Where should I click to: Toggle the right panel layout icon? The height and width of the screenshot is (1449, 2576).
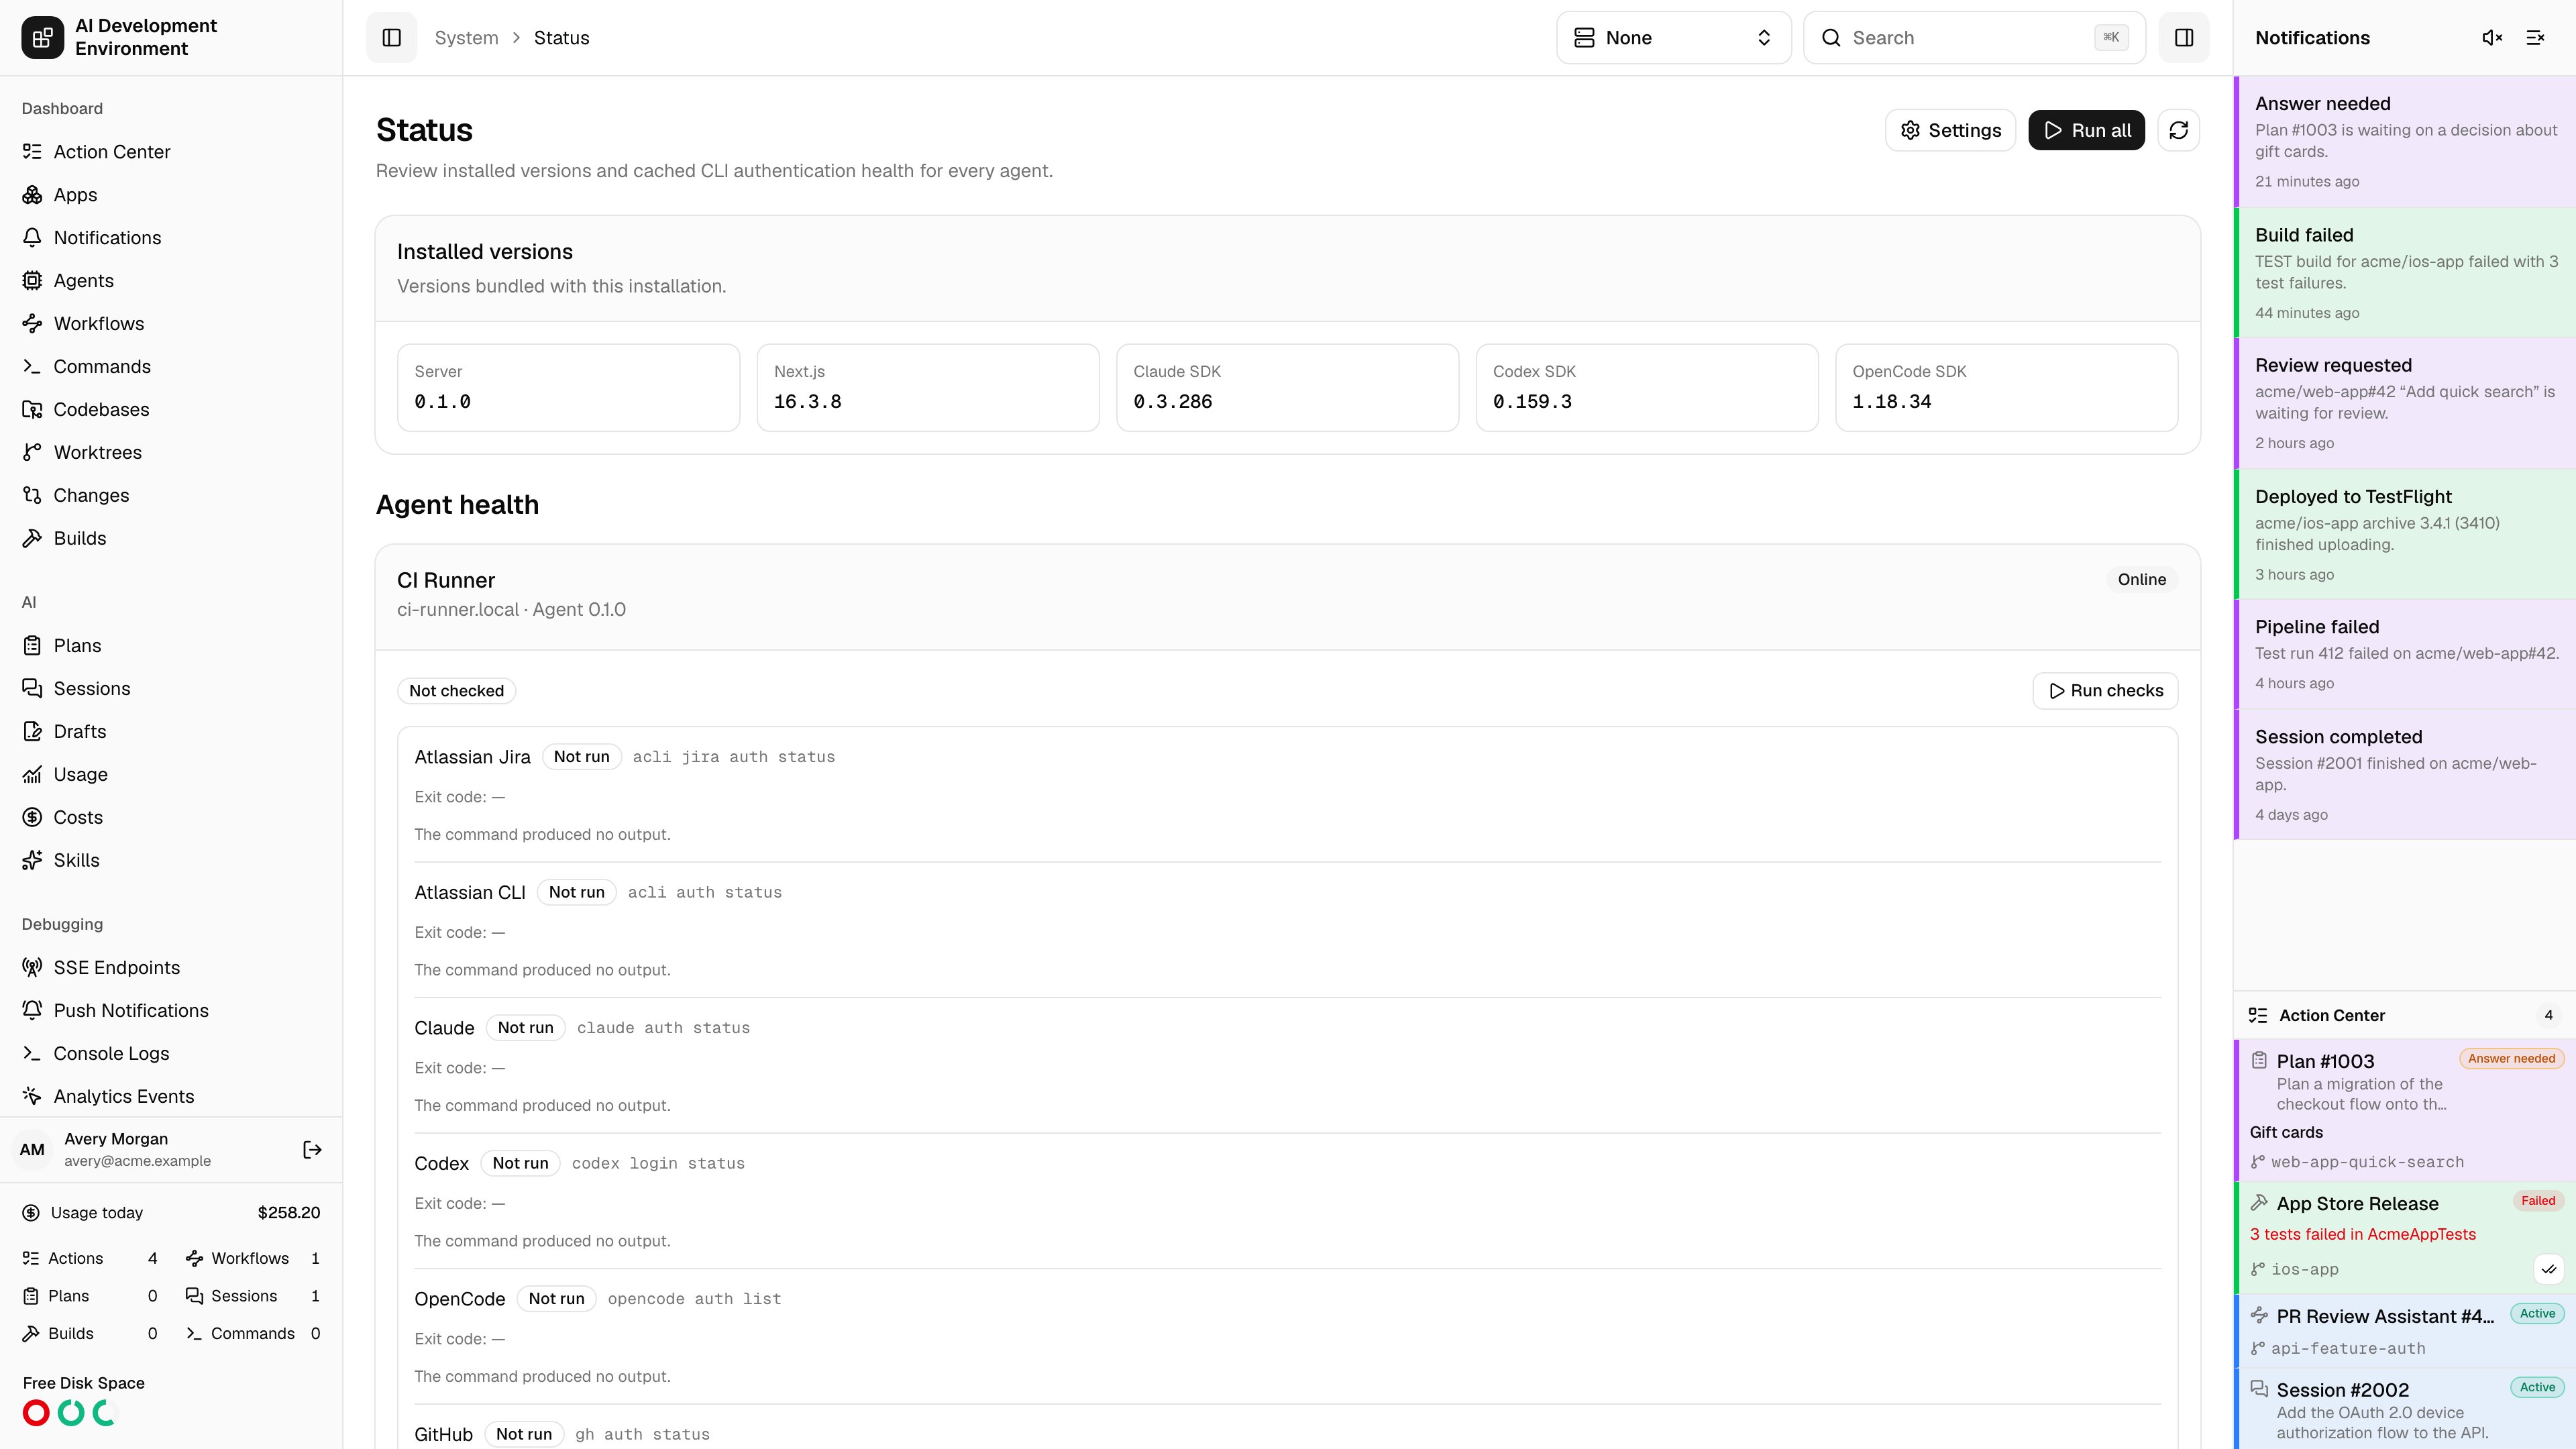pos(2184,38)
